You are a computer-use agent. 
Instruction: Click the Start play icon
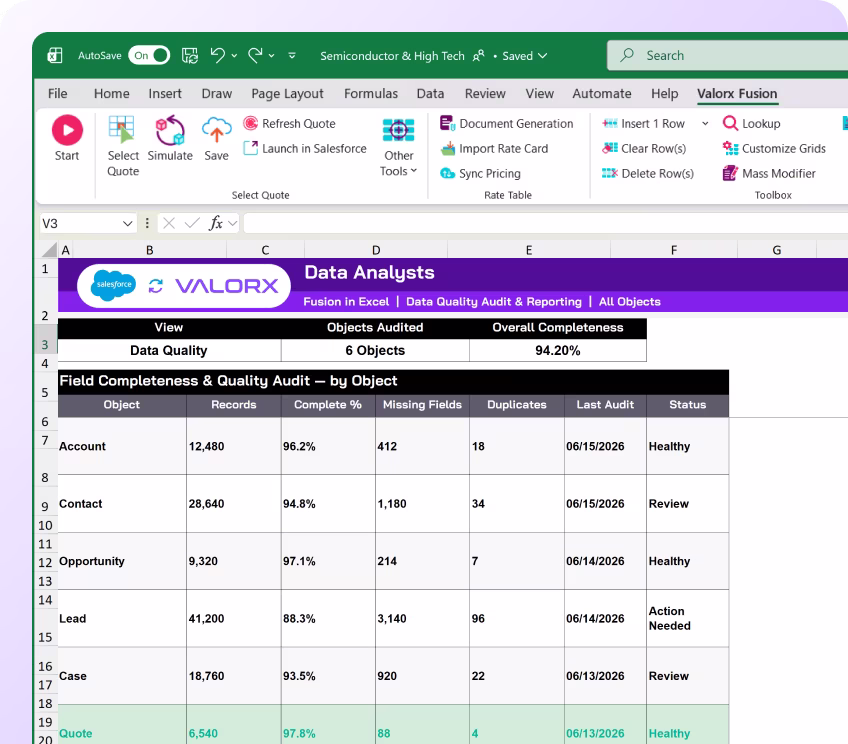(67, 130)
